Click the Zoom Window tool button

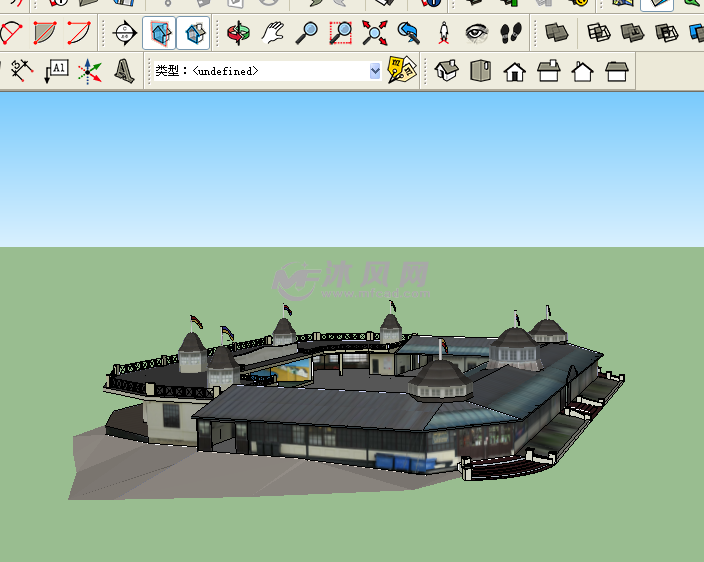click(x=341, y=33)
